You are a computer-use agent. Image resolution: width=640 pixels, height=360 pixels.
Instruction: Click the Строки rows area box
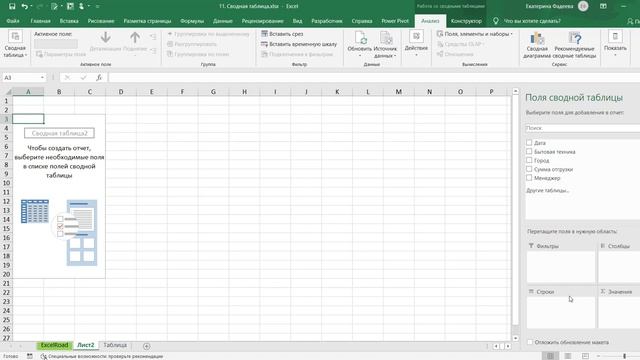[x=560, y=312]
